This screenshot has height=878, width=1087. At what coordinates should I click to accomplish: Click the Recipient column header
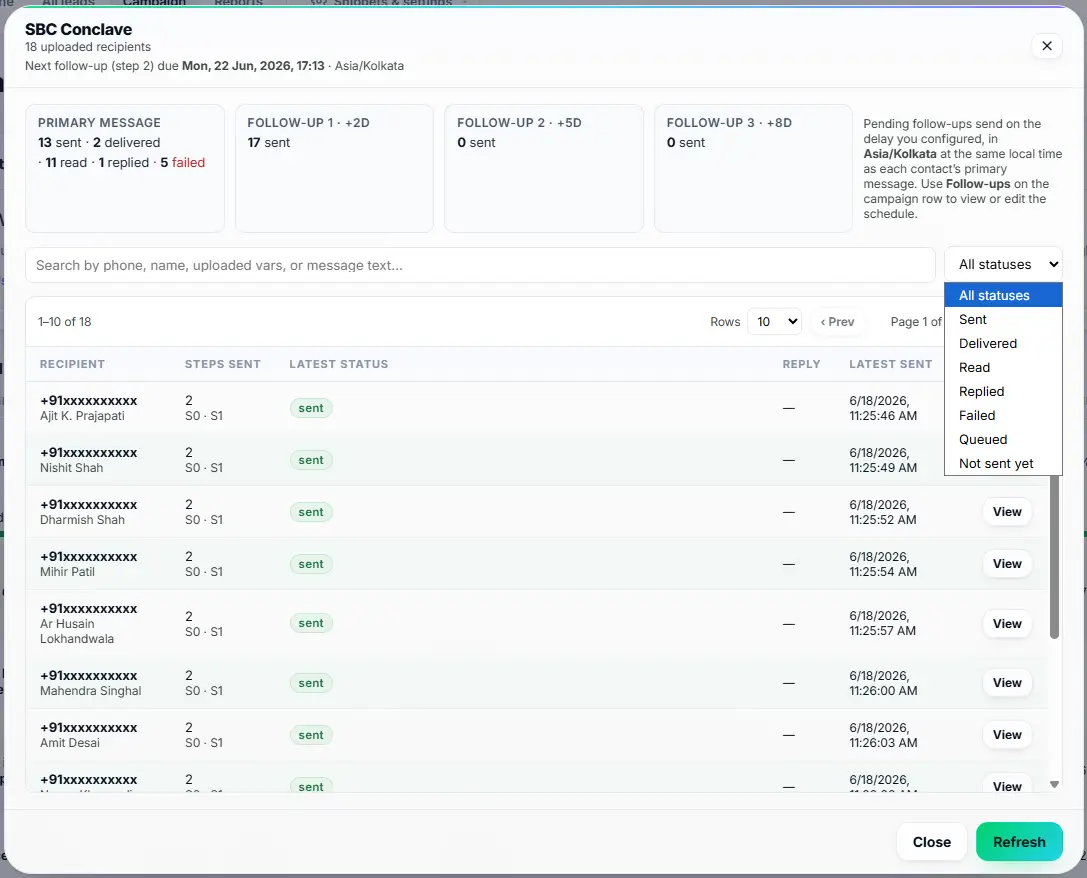pos(72,364)
